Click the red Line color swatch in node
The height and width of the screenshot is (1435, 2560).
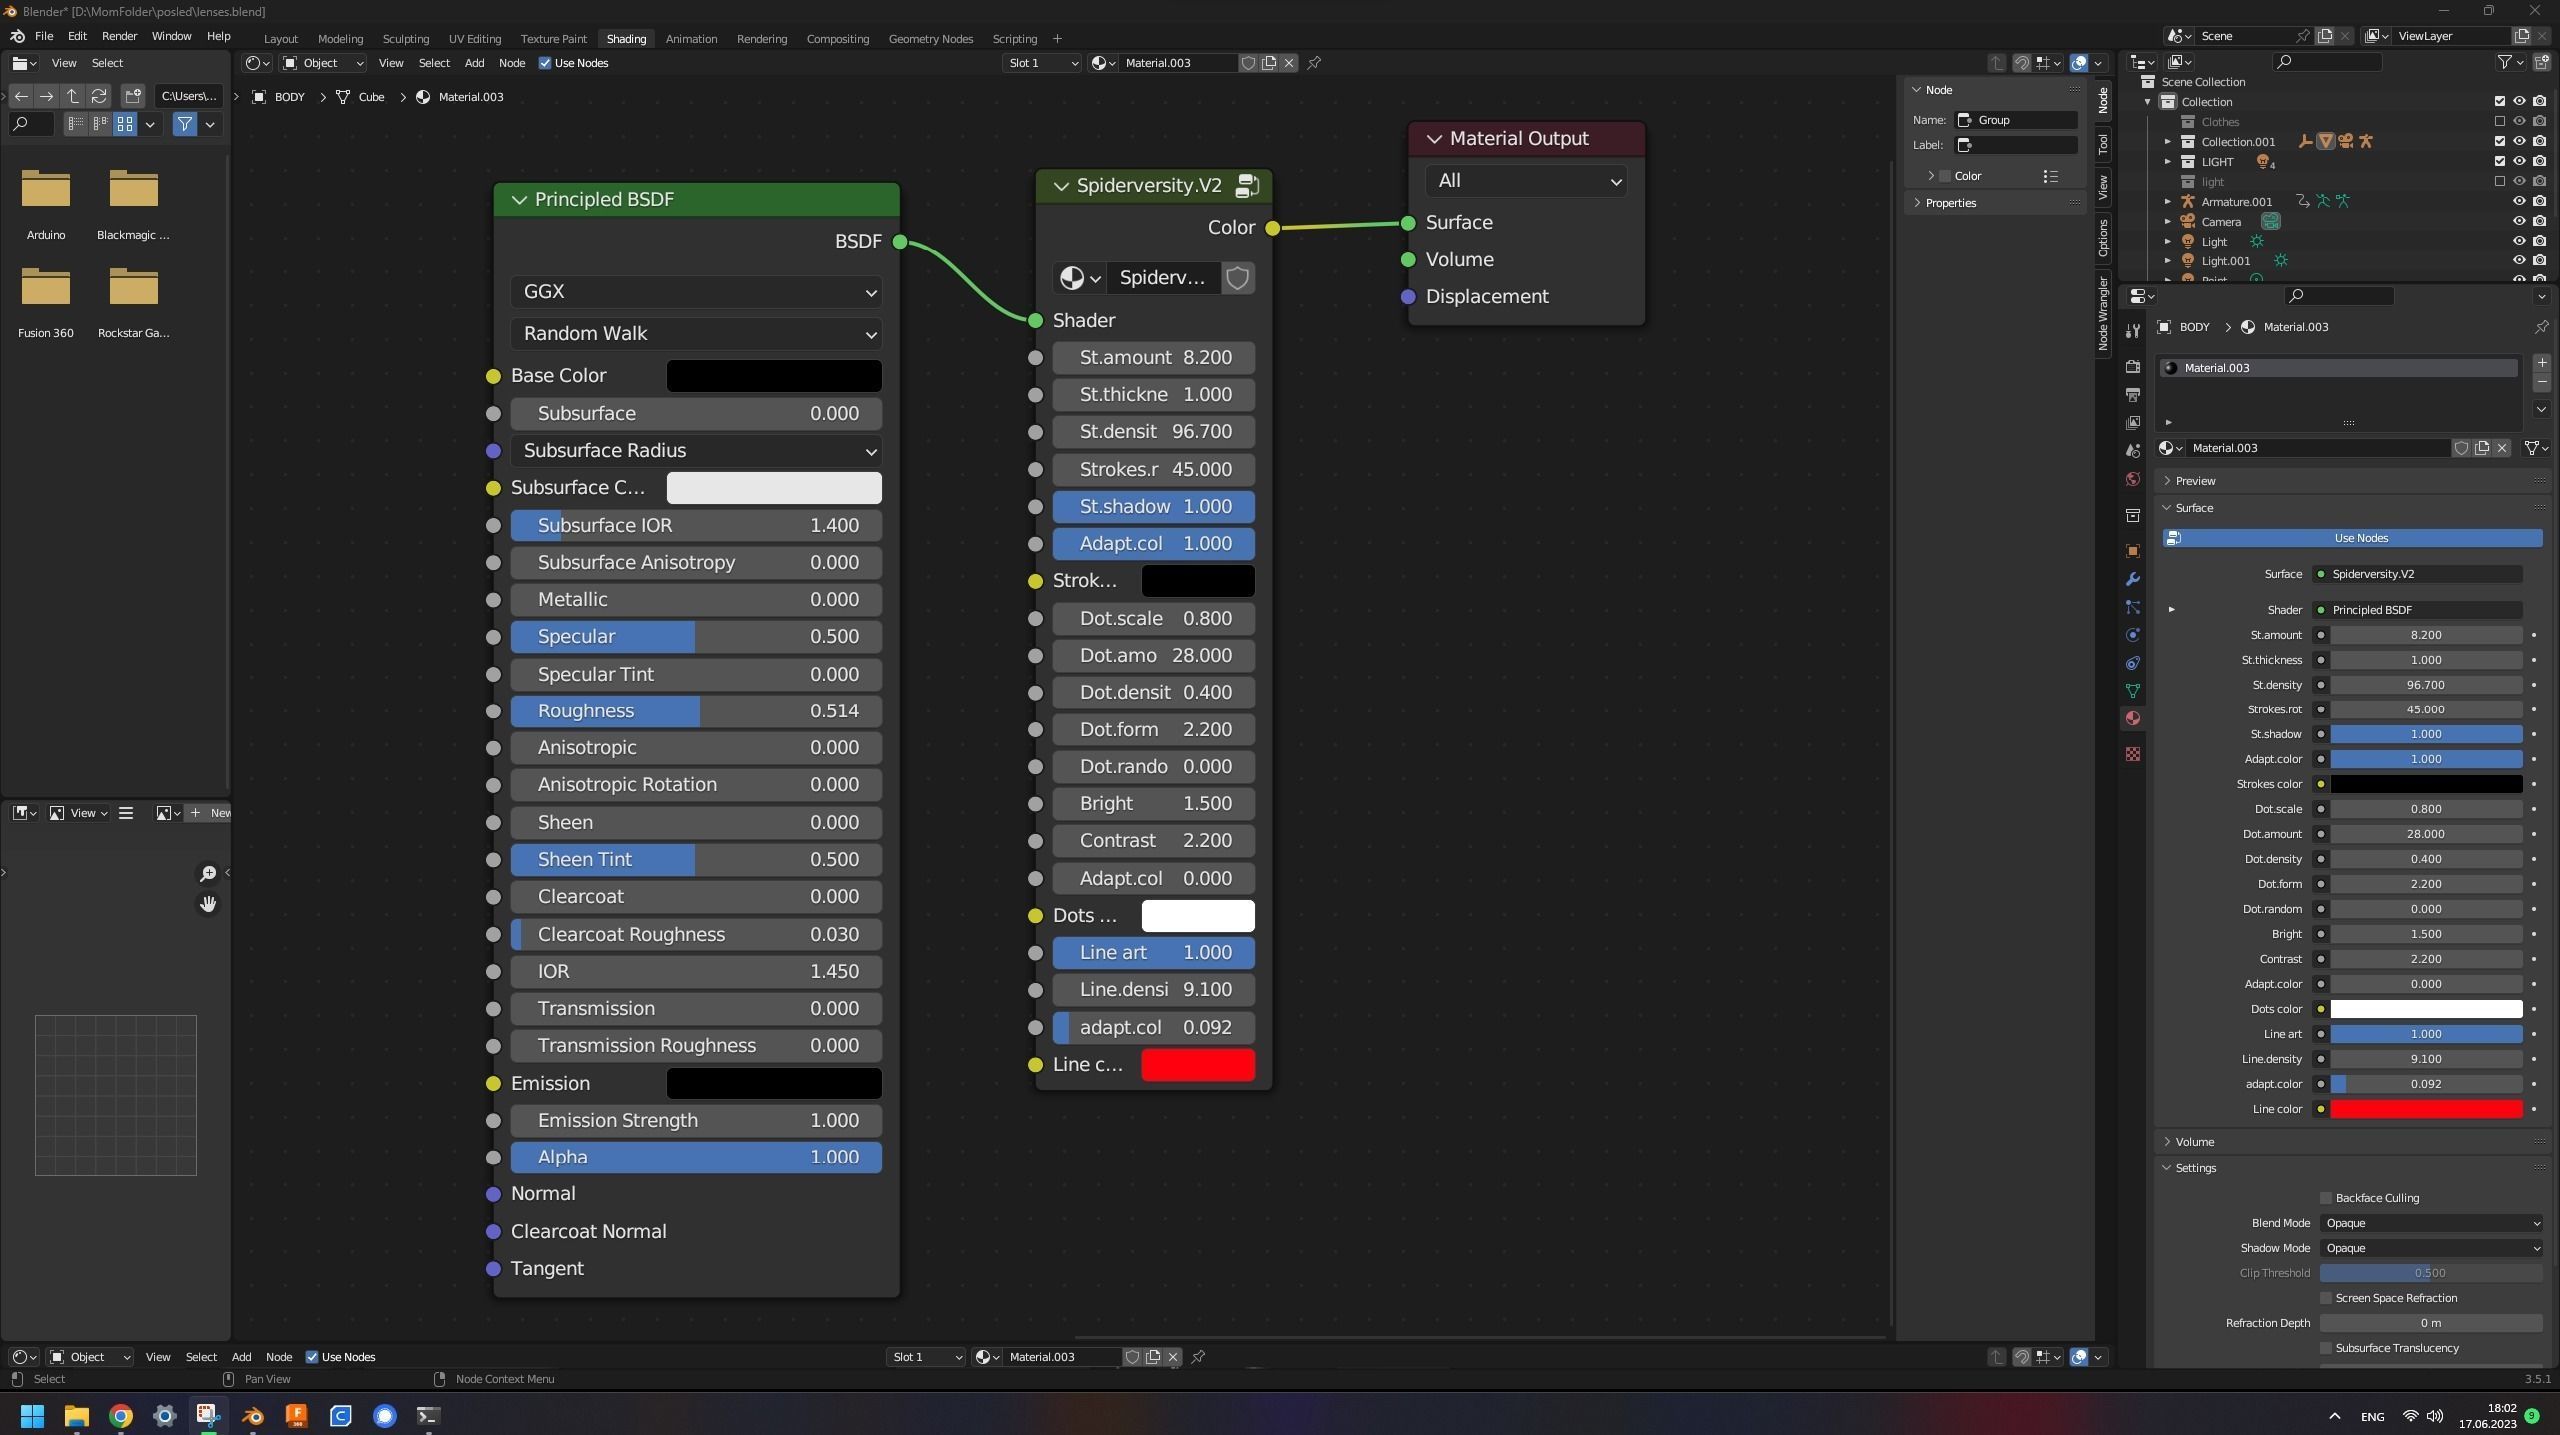[x=1197, y=1065]
